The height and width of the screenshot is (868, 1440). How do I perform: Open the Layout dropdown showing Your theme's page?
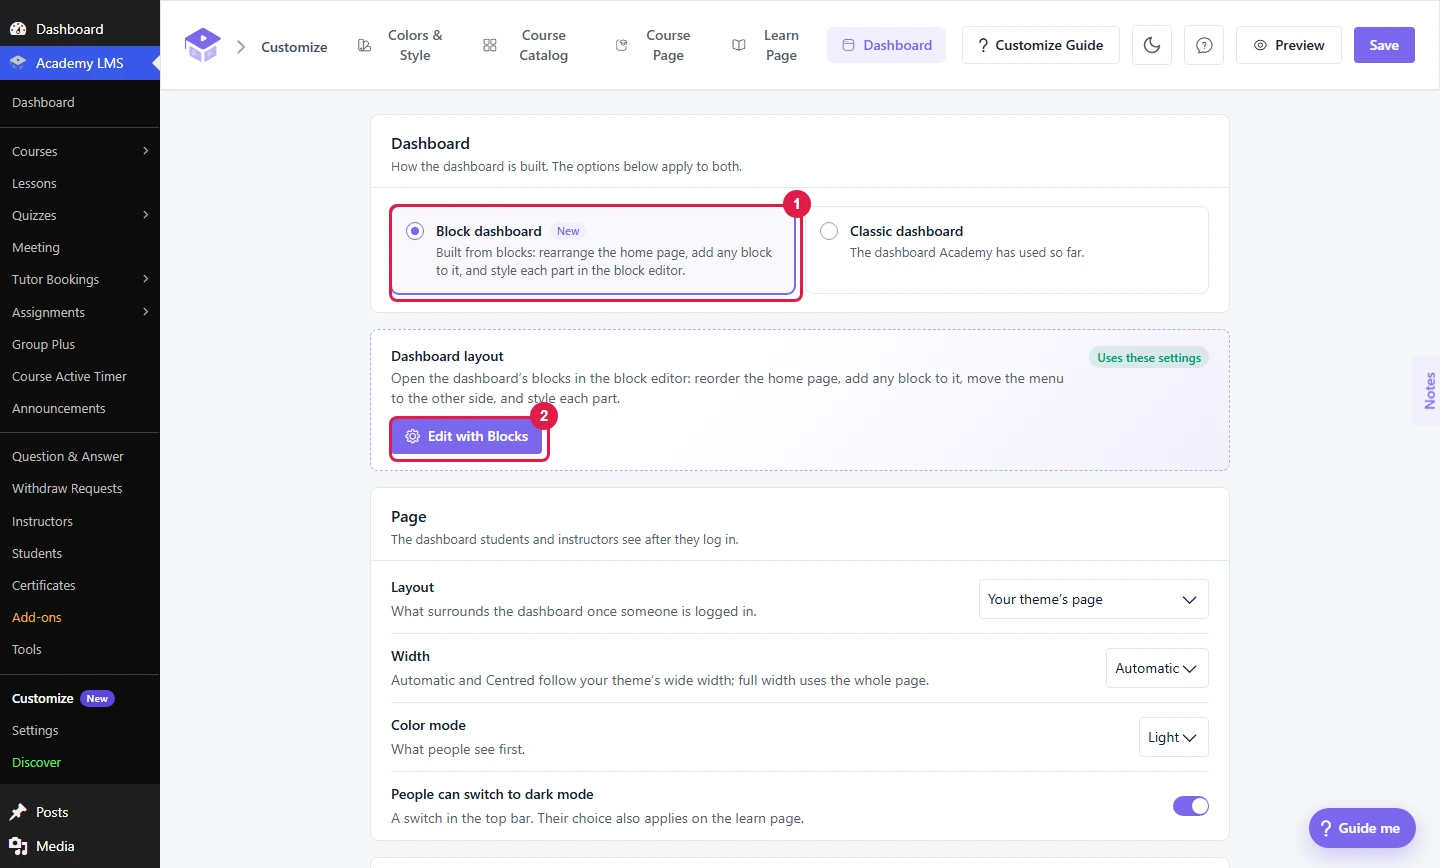pyautogui.click(x=1094, y=599)
